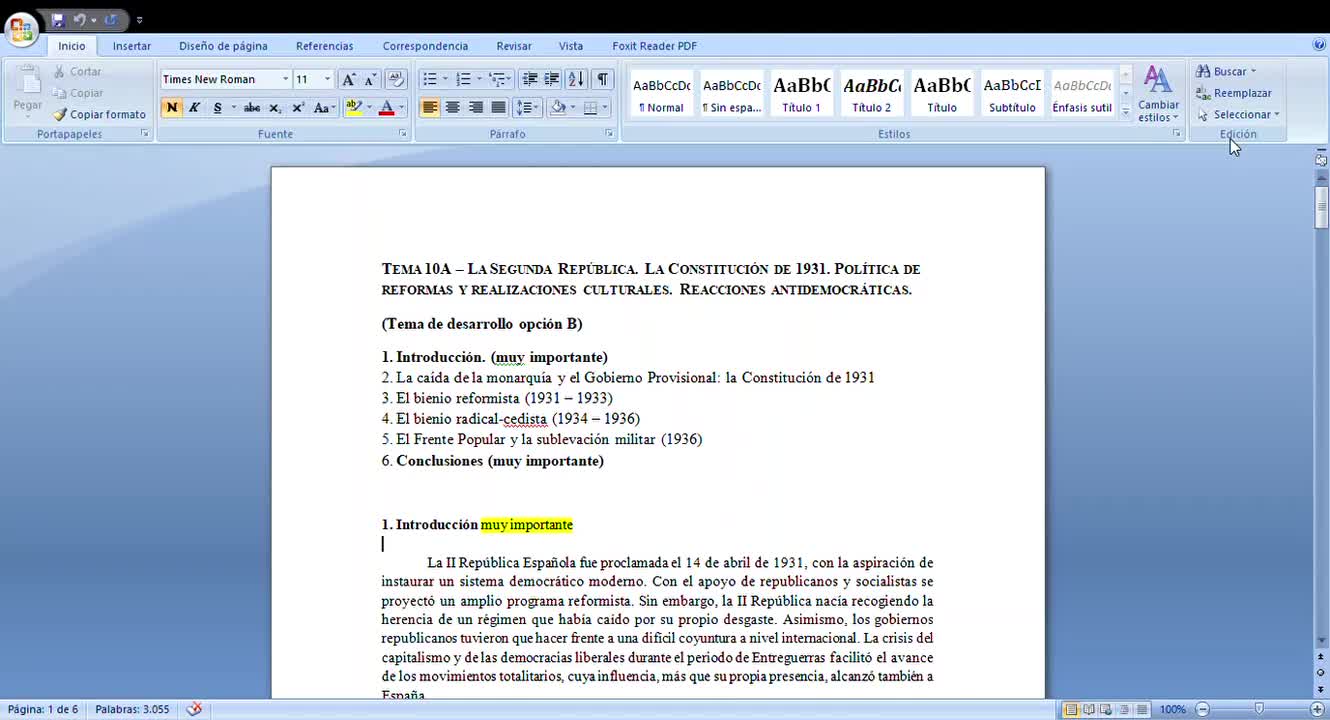Viewport: 1330px width, 720px height.
Task: Switch to Diseño de página tab
Action: pos(223,46)
